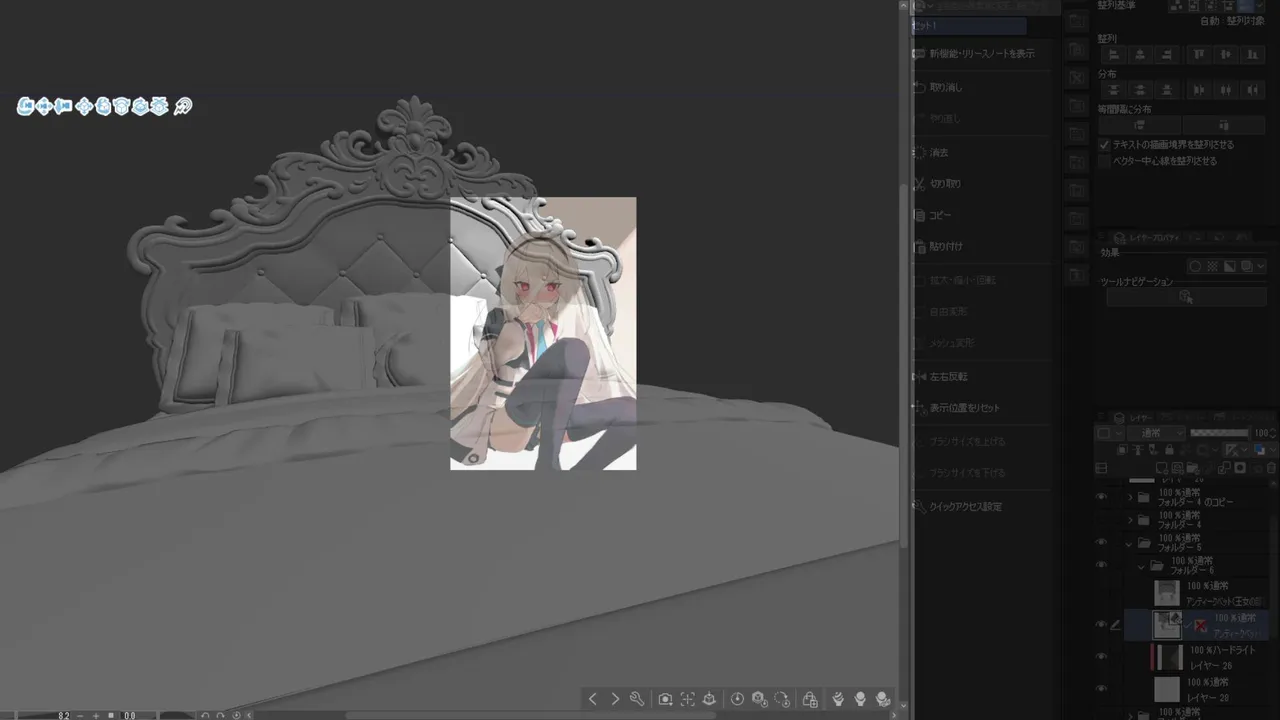The height and width of the screenshot is (720, 1280).
Task: Click the canvas horizontal scrollbar
Action: [x=530, y=715]
